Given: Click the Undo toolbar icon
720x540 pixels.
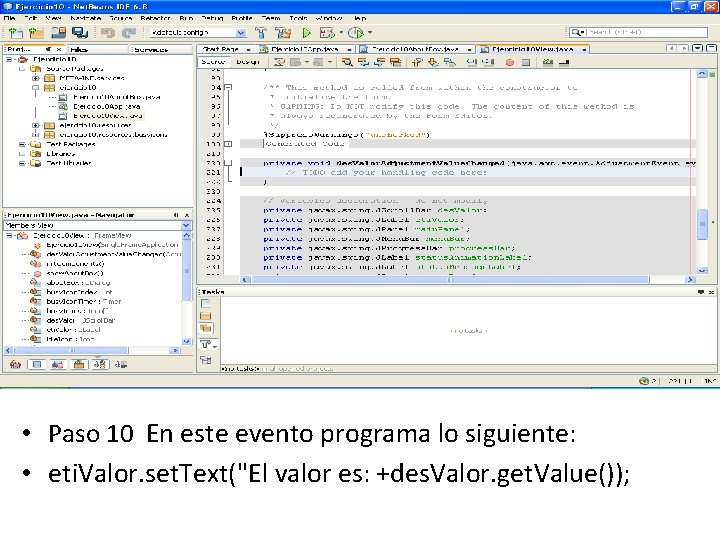Looking at the screenshot, I should (x=107, y=33).
